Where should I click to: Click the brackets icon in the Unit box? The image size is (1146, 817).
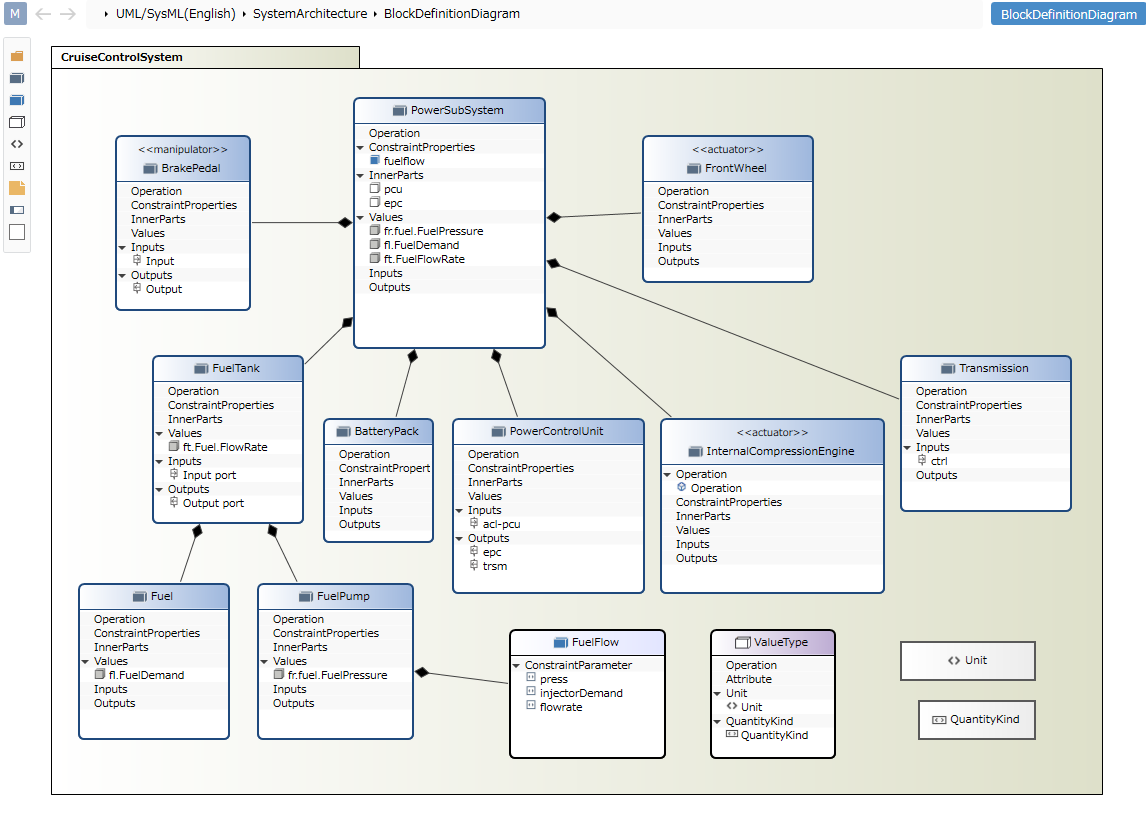(954, 661)
